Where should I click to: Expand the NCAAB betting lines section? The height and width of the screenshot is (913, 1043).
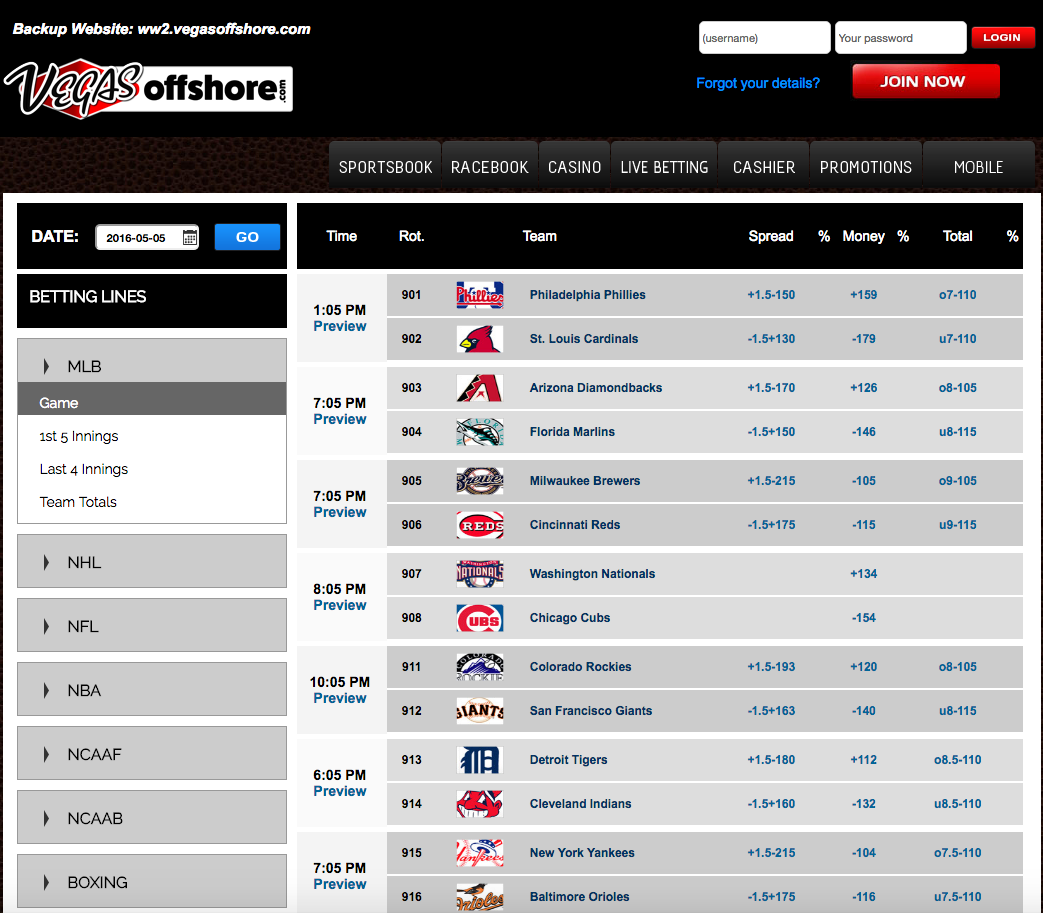coord(152,818)
